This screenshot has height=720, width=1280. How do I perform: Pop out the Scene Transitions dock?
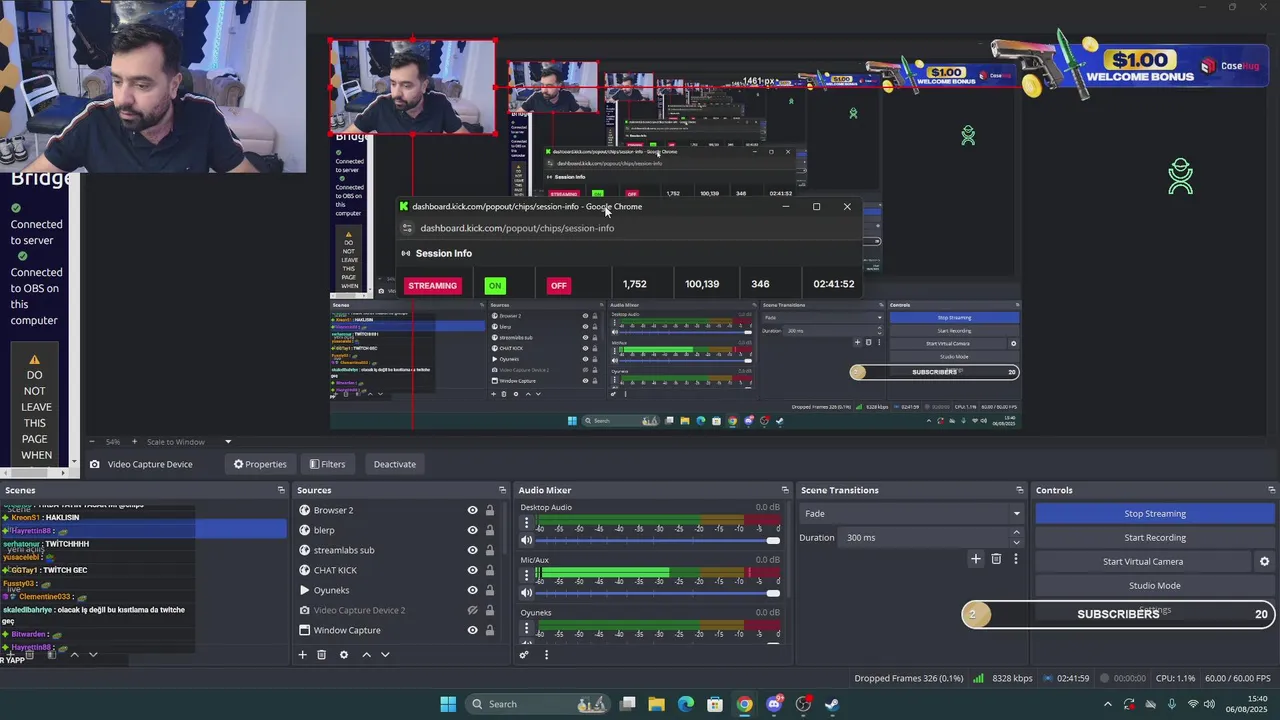coord(1019,490)
